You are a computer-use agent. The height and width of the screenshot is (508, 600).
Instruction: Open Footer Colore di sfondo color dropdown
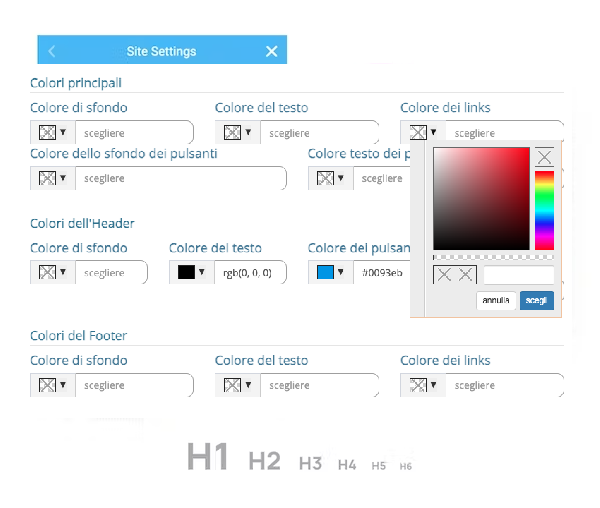coord(53,385)
